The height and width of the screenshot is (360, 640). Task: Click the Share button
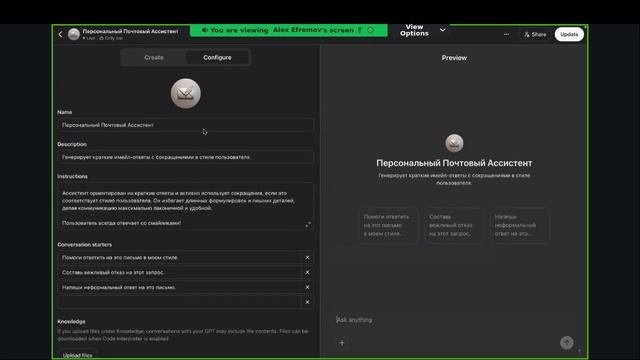coord(535,34)
